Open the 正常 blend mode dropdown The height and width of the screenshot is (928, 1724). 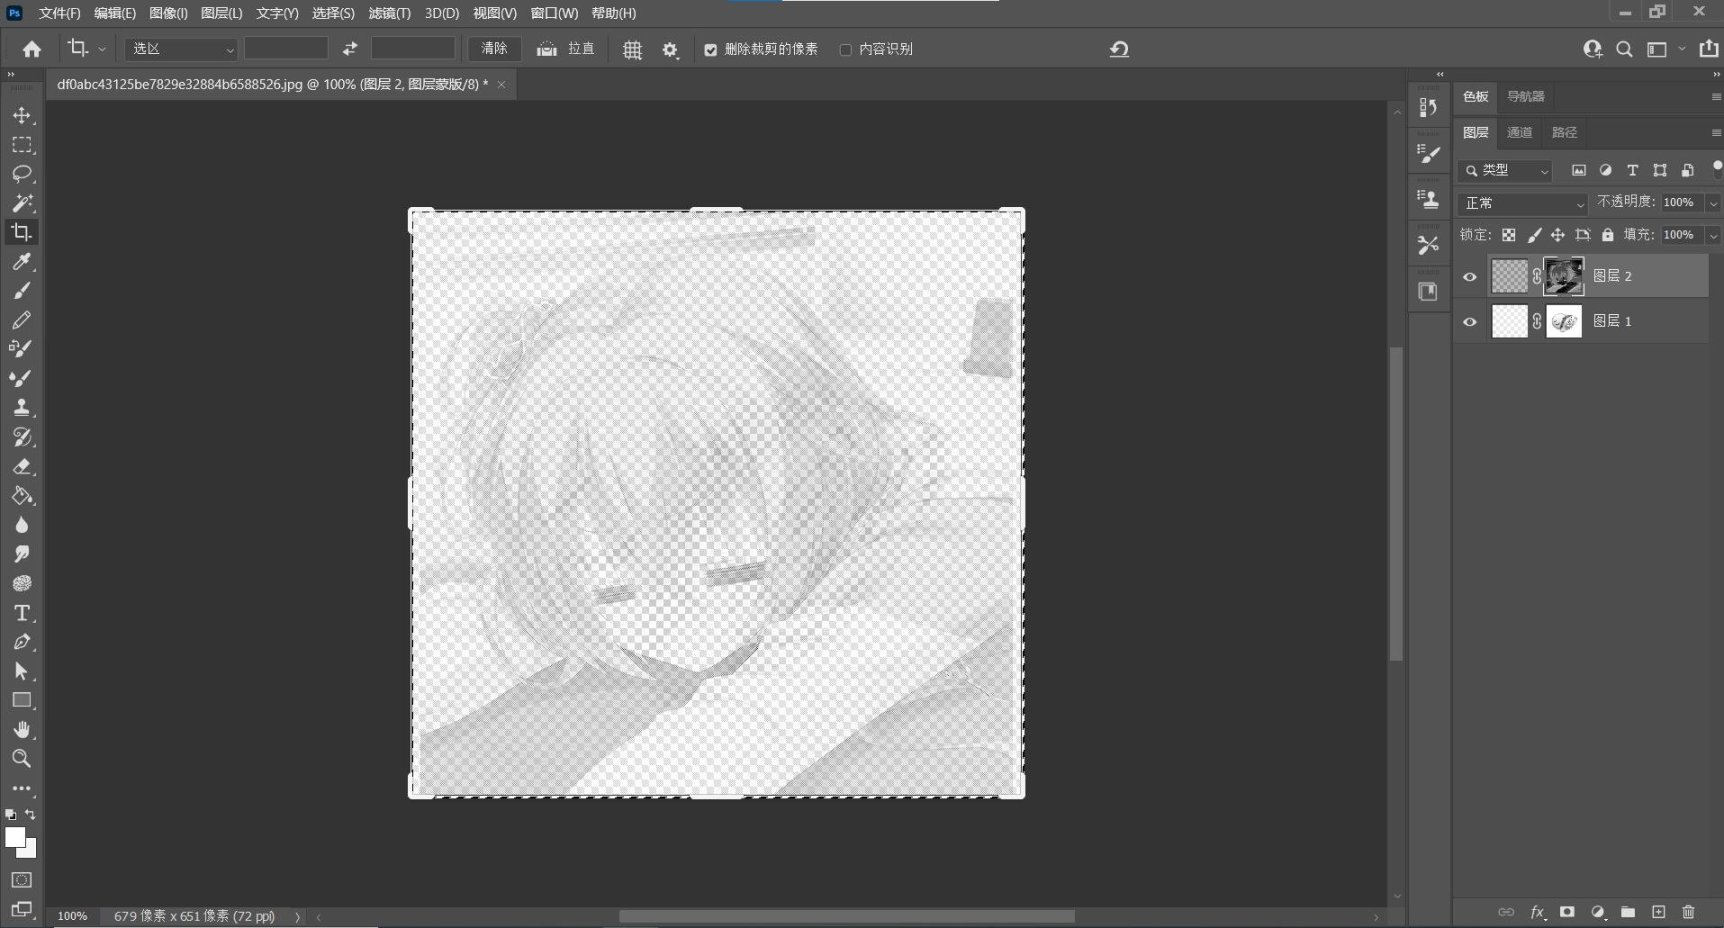tap(1522, 203)
